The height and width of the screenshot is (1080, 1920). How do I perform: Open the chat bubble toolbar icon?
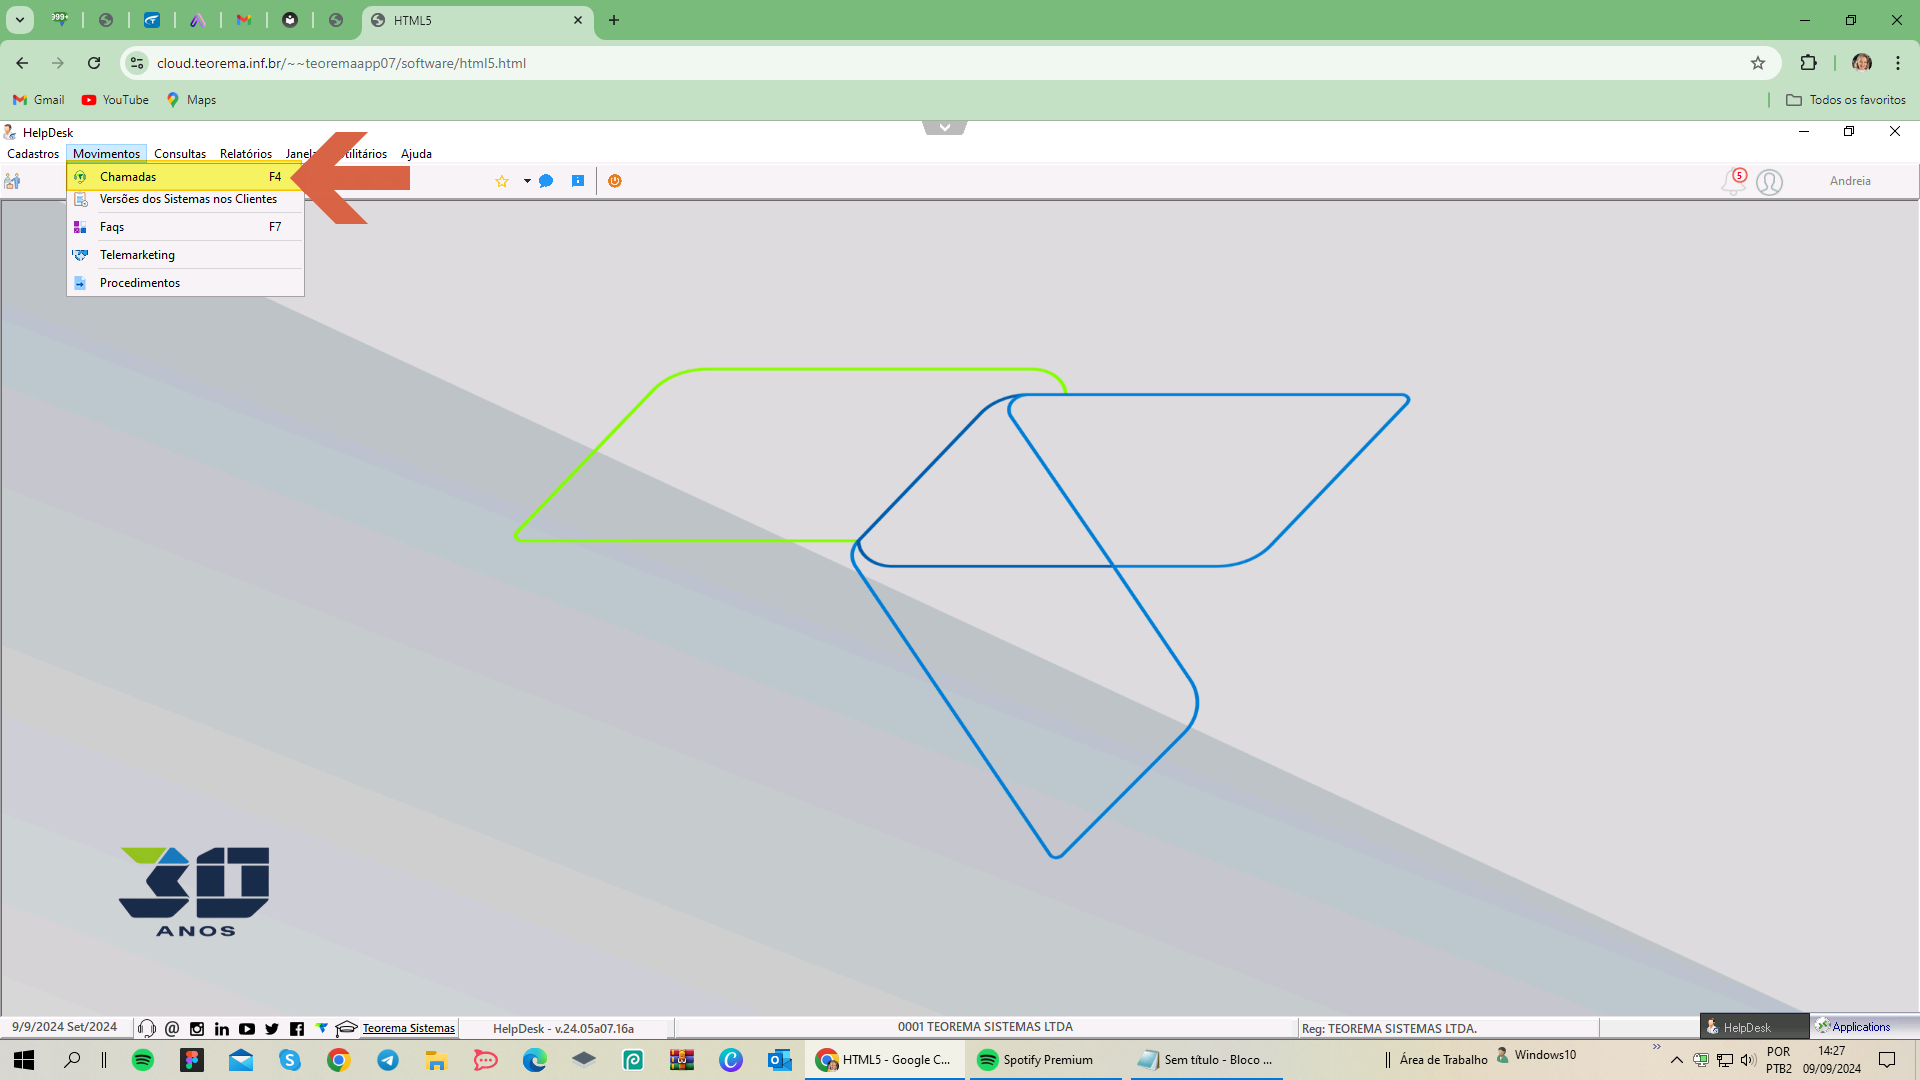click(546, 181)
